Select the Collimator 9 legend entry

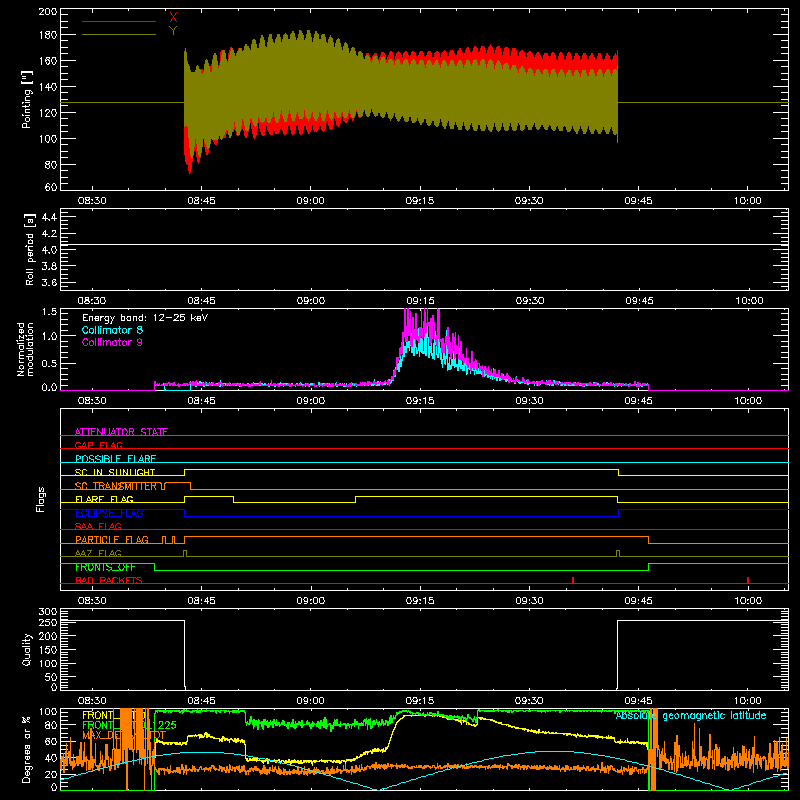pyautogui.click(x=112, y=342)
